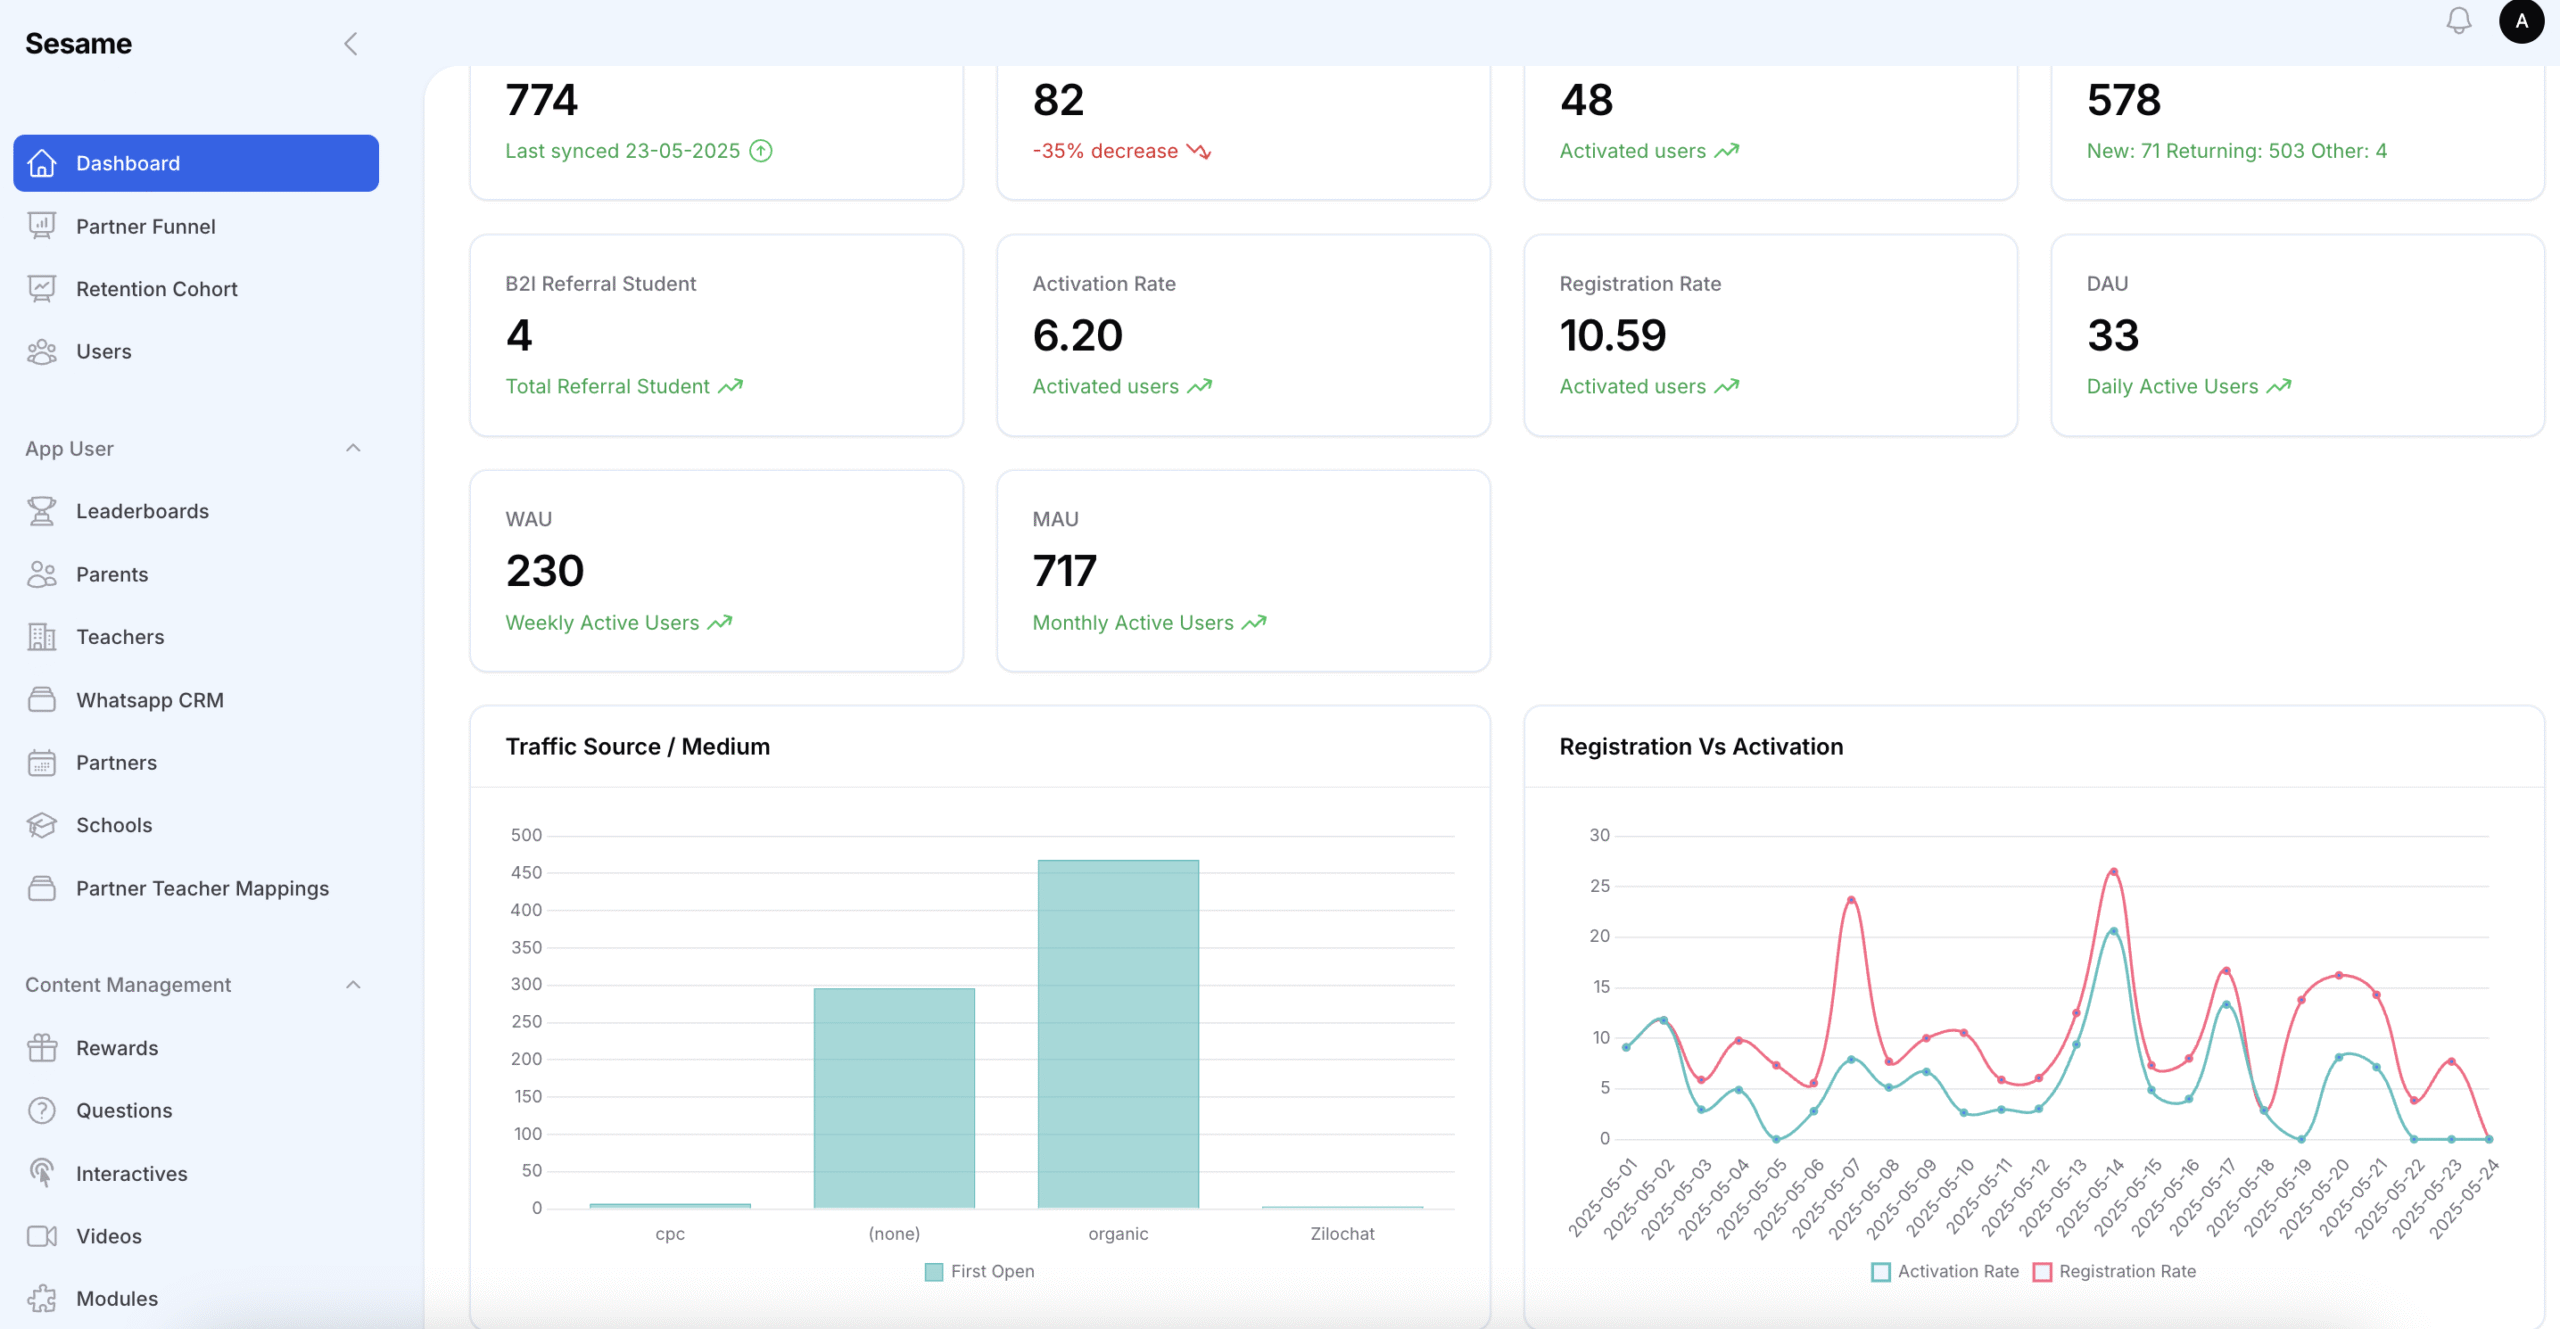The width and height of the screenshot is (2560, 1329).
Task: Click the Questions help-circle icon
Action: [x=42, y=1110]
